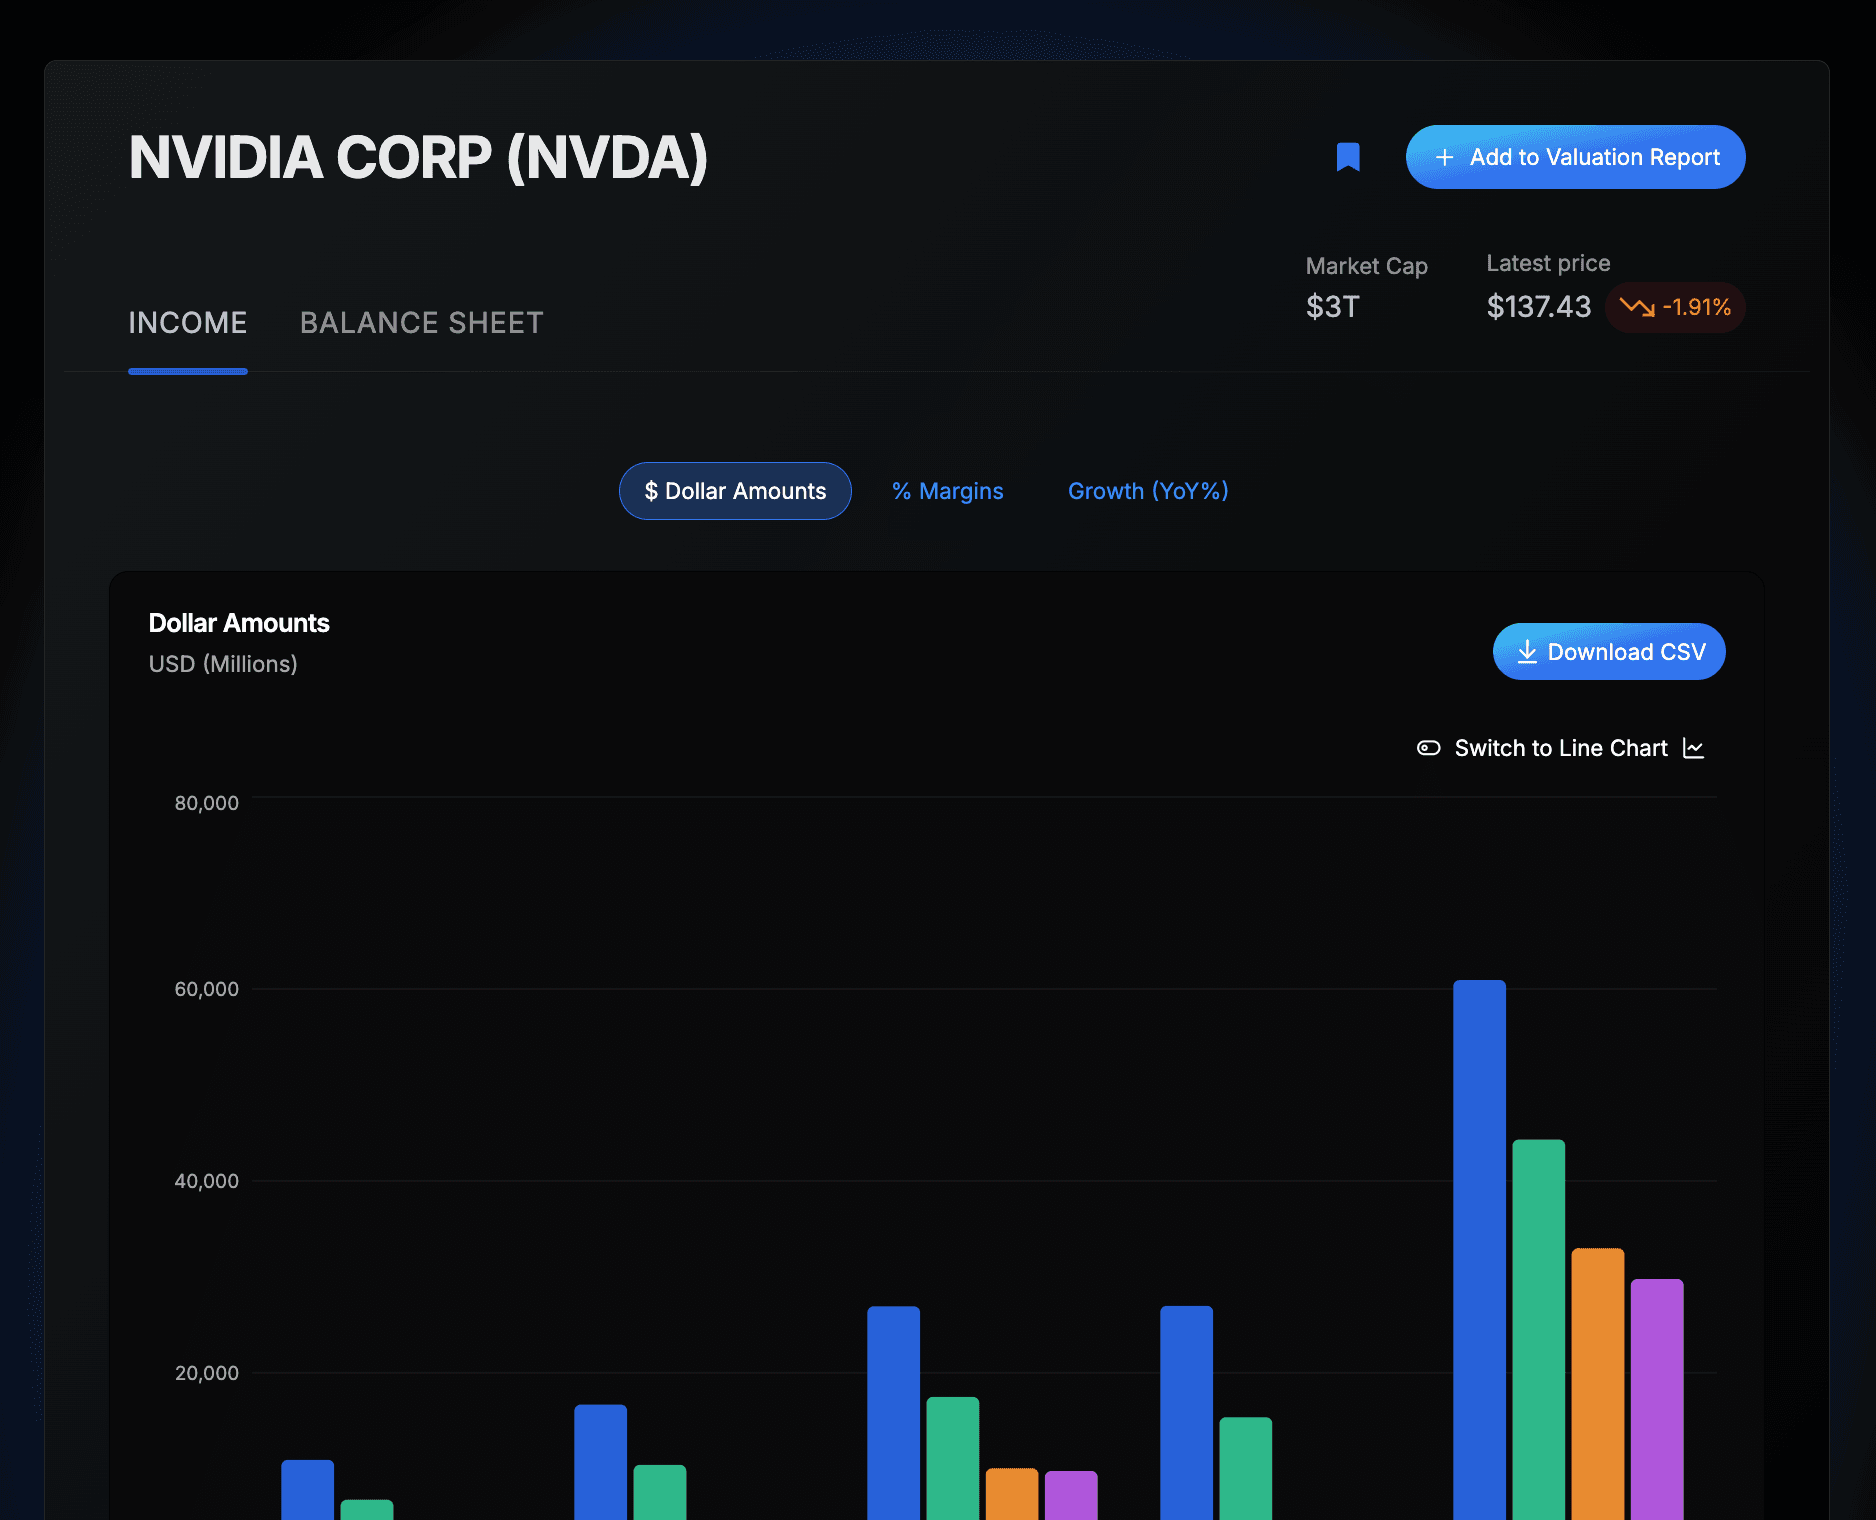
Task: Select the INCOME tab
Action: click(x=188, y=322)
